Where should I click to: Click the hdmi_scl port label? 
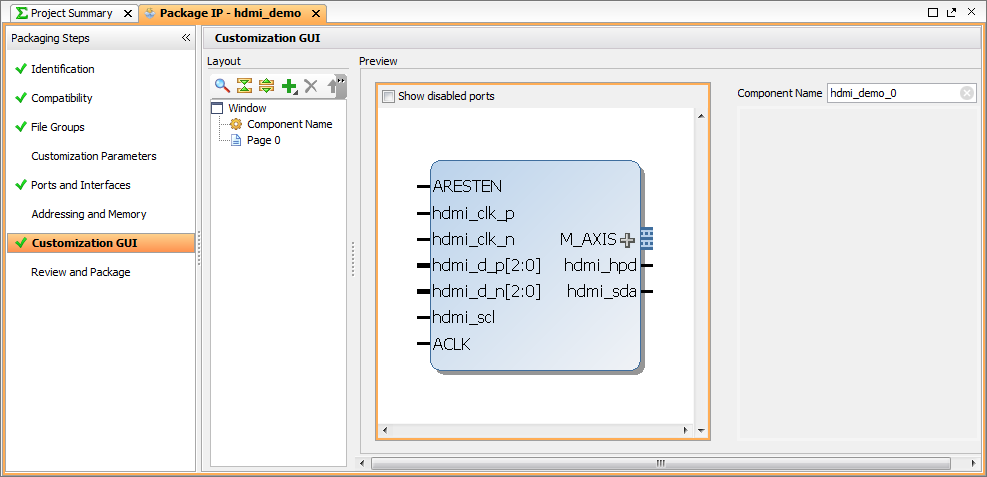pyautogui.click(x=464, y=318)
